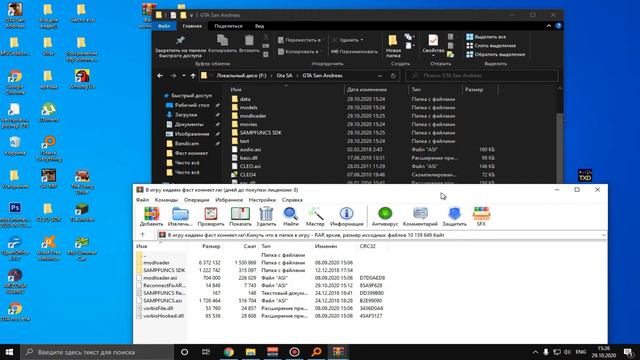Open Удалить dropdown in Explorer ribbon
The height and width of the screenshot is (360, 640).
click(348, 40)
